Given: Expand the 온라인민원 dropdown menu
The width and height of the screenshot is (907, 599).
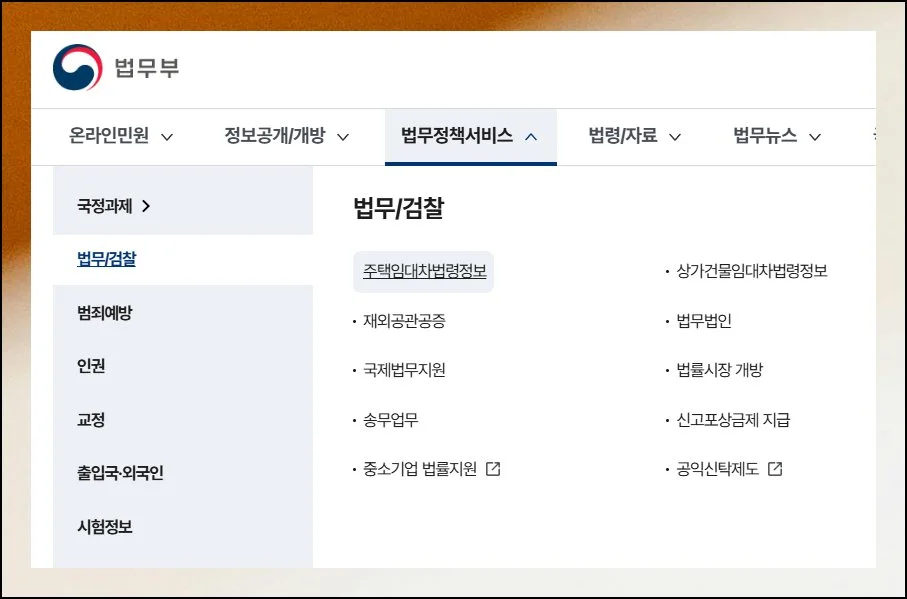Looking at the screenshot, I should (x=167, y=137).
